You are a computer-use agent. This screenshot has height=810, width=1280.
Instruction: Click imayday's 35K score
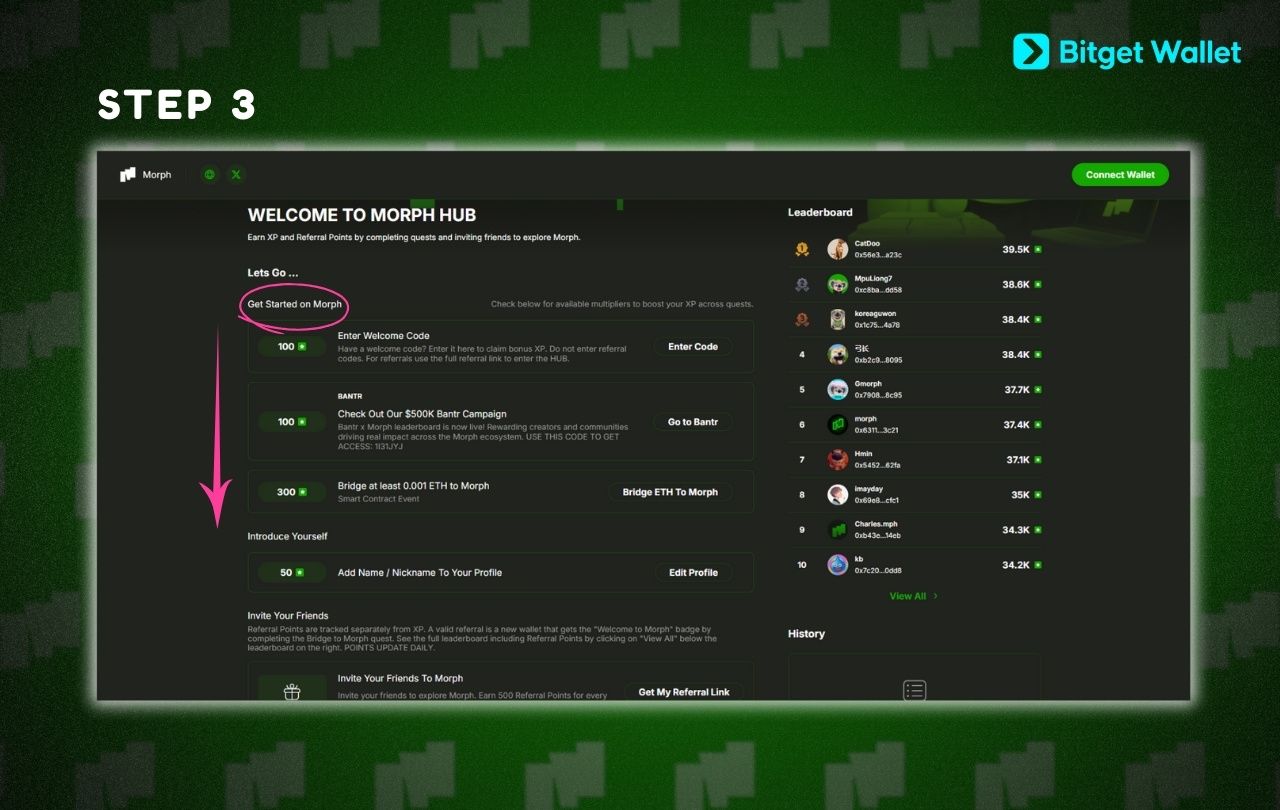pyautogui.click(x=1020, y=495)
